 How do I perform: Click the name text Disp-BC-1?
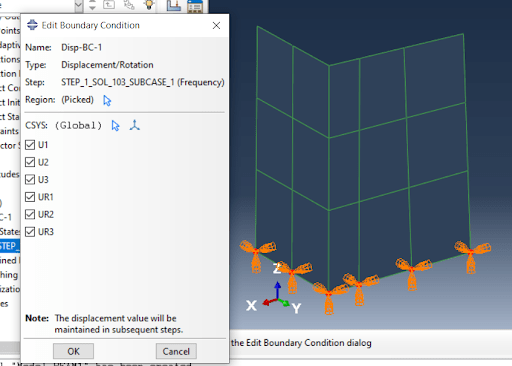point(81,48)
